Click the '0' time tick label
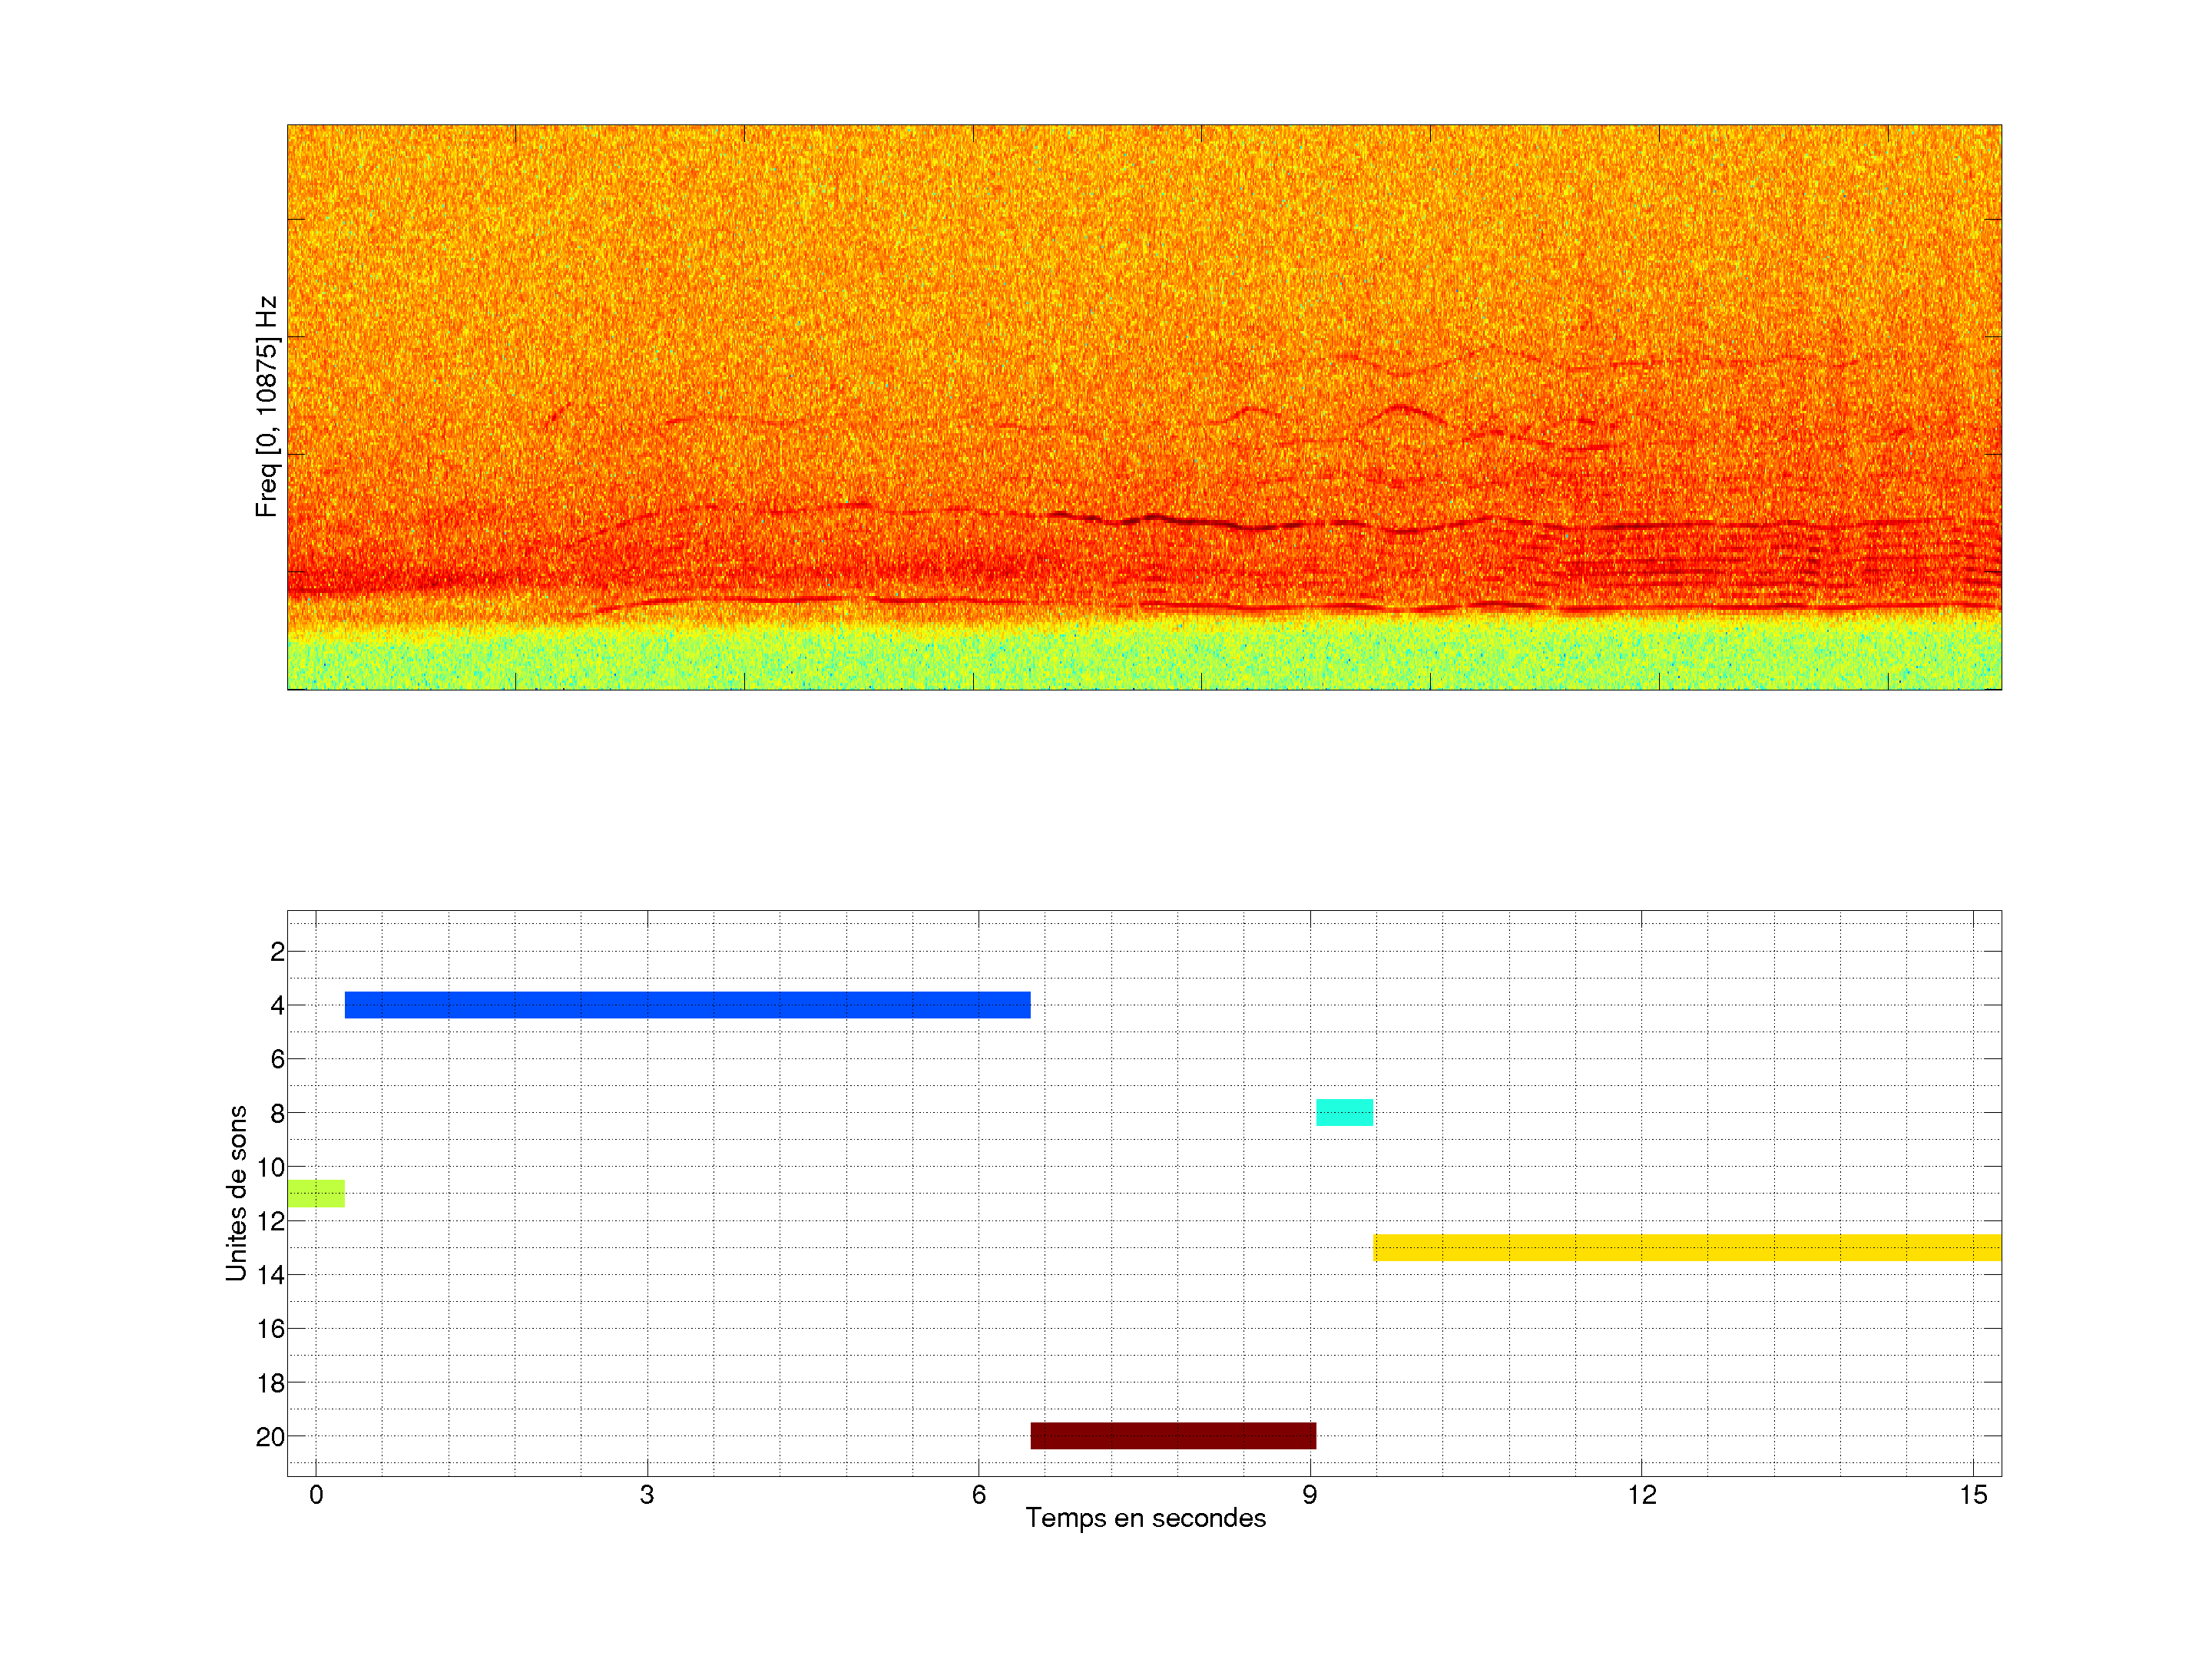This screenshot has height=1659, width=2212. click(316, 1495)
